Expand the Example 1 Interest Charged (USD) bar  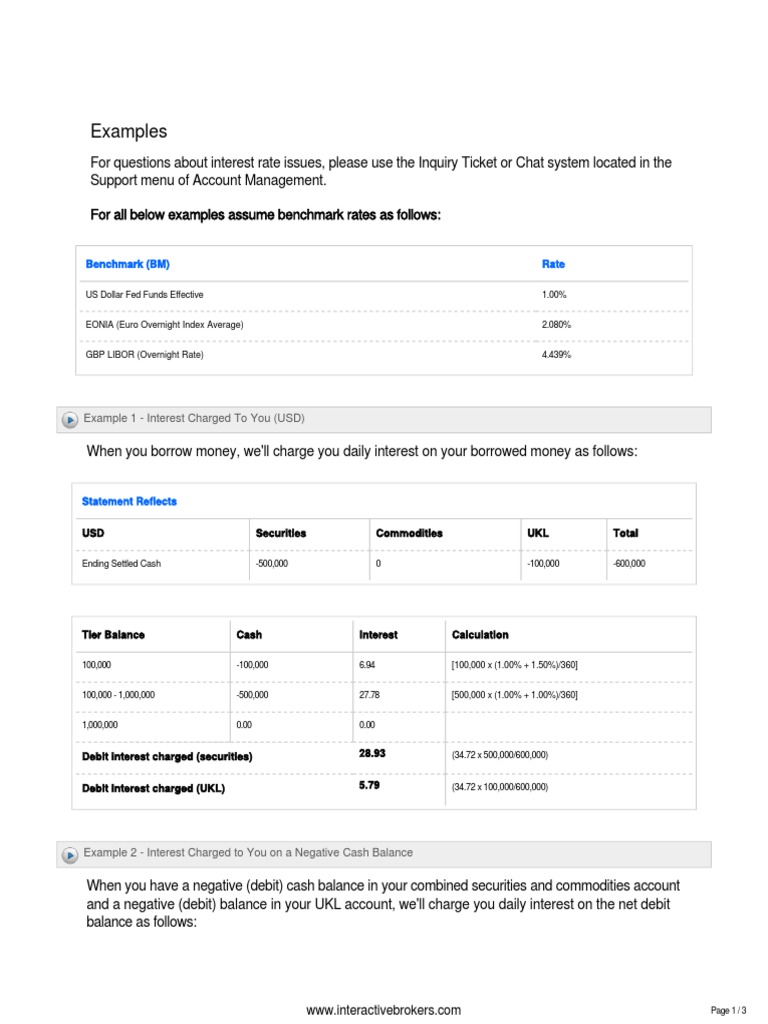click(200, 418)
